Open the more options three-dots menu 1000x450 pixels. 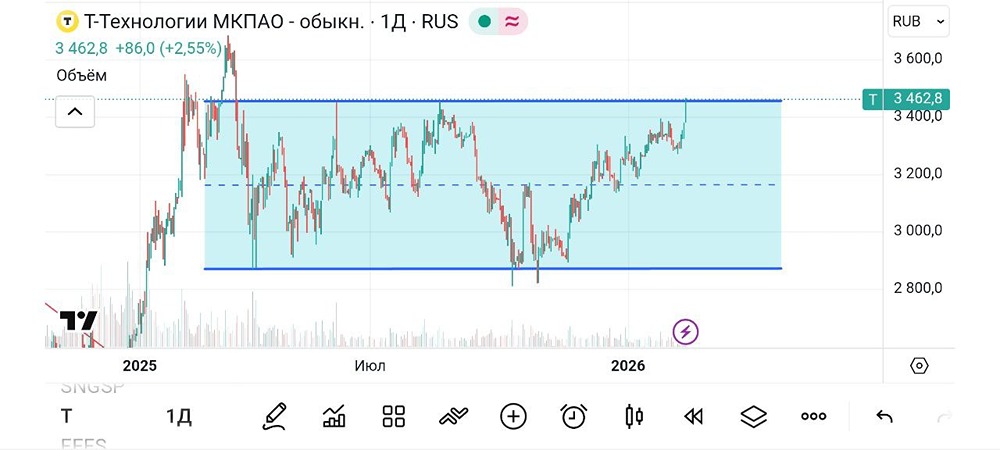click(814, 416)
